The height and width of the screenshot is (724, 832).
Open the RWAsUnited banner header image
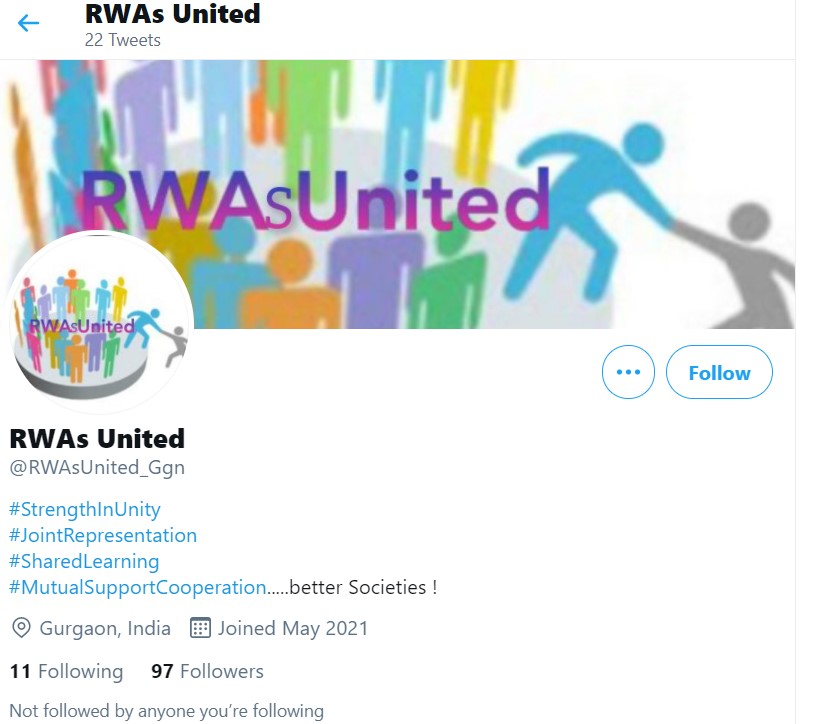(398, 194)
